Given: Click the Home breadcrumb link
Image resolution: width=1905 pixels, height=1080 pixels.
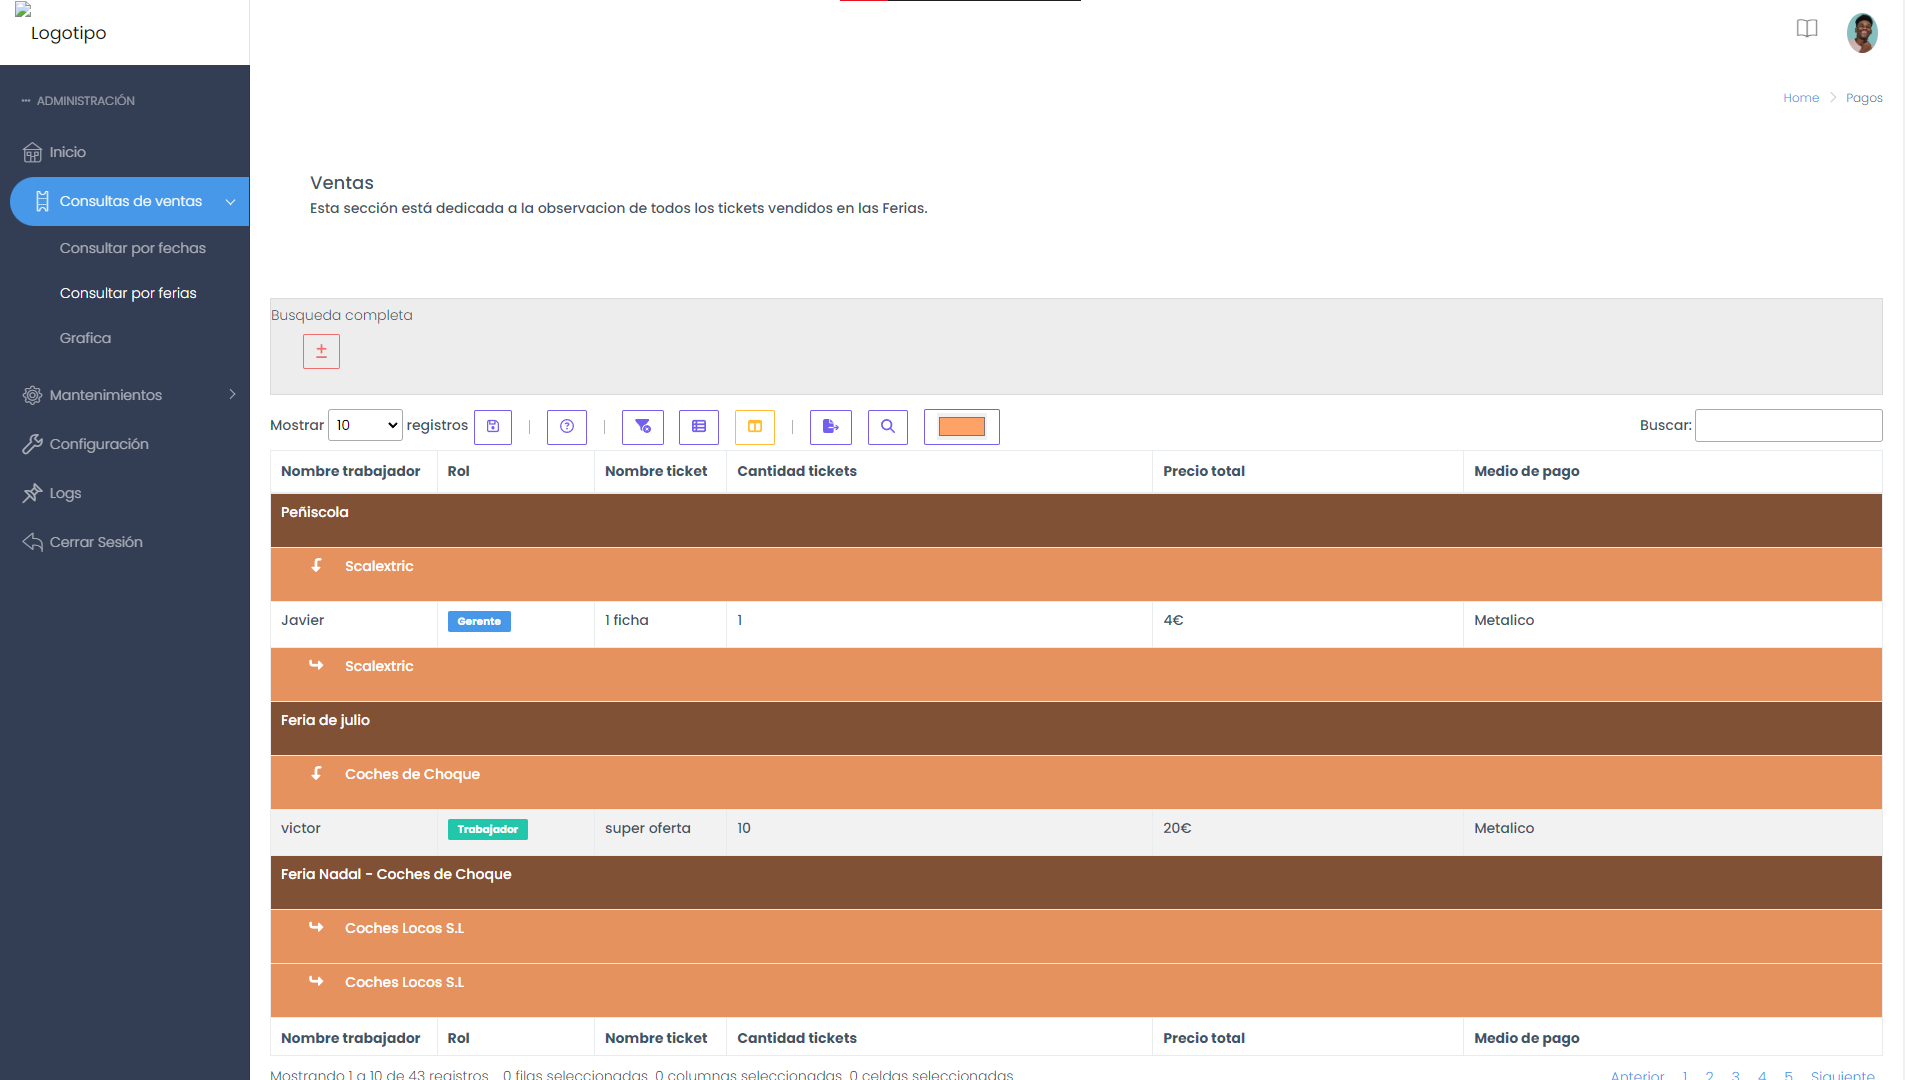Looking at the screenshot, I should (x=1801, y=98).
